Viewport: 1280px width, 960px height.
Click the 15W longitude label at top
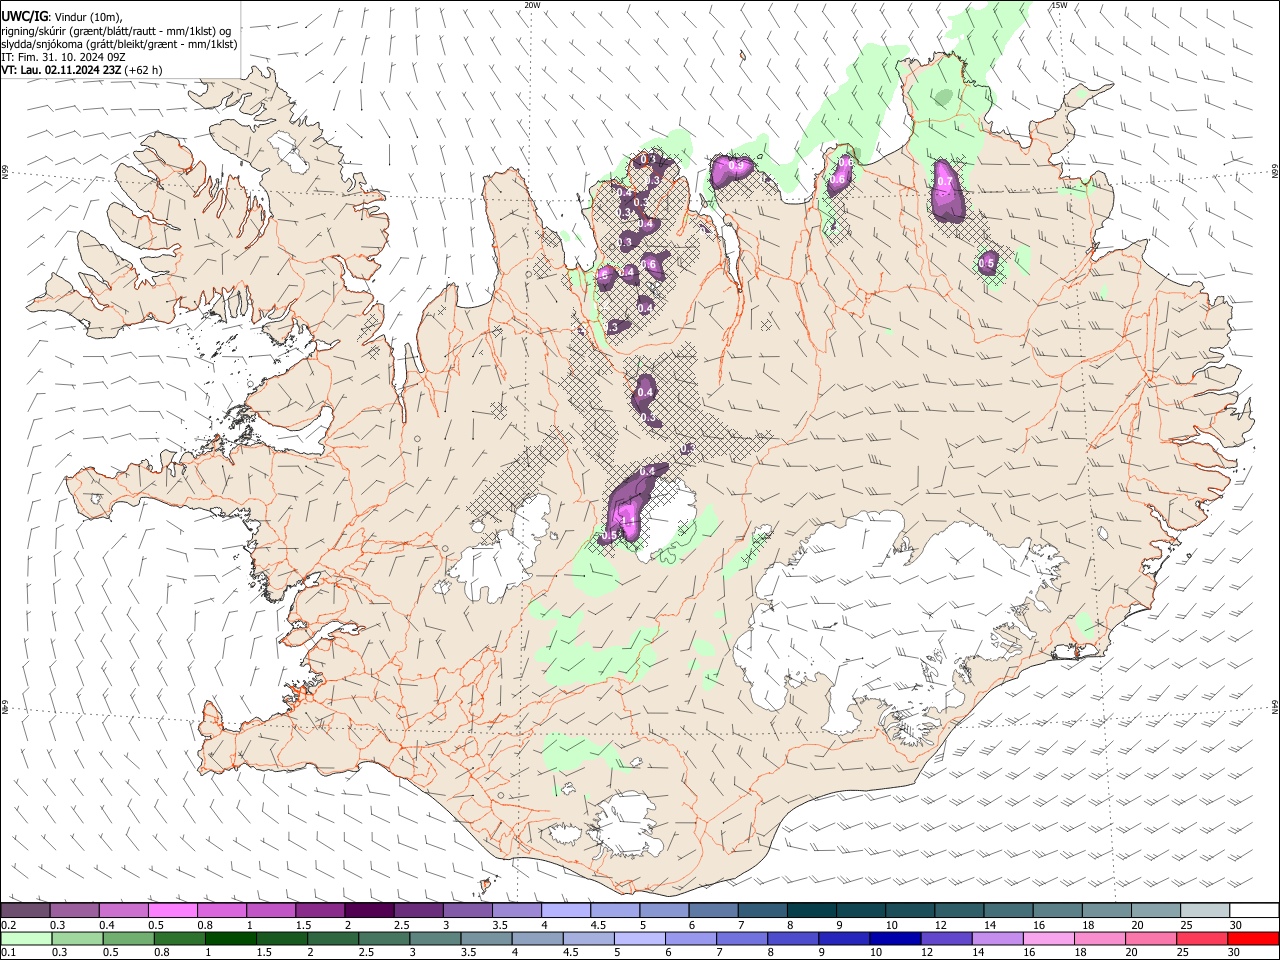point(1059,5)
